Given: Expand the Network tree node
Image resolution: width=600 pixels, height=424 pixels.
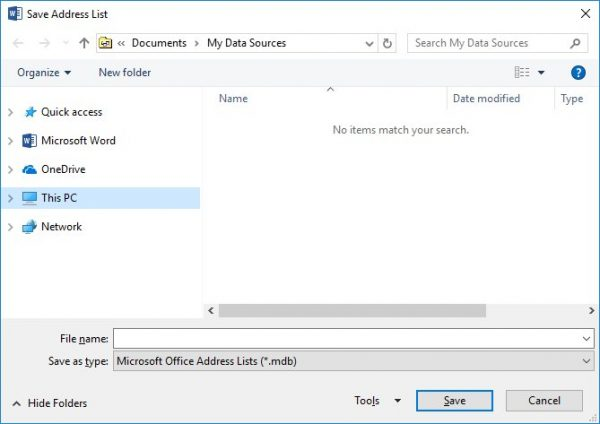Looking at the screenshot, I should coord(11,227).
